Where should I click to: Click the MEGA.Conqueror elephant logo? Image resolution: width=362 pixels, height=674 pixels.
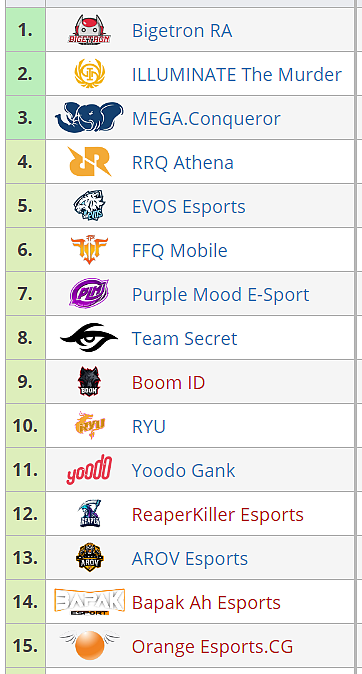pyautogui.click(x=89, y=117)
